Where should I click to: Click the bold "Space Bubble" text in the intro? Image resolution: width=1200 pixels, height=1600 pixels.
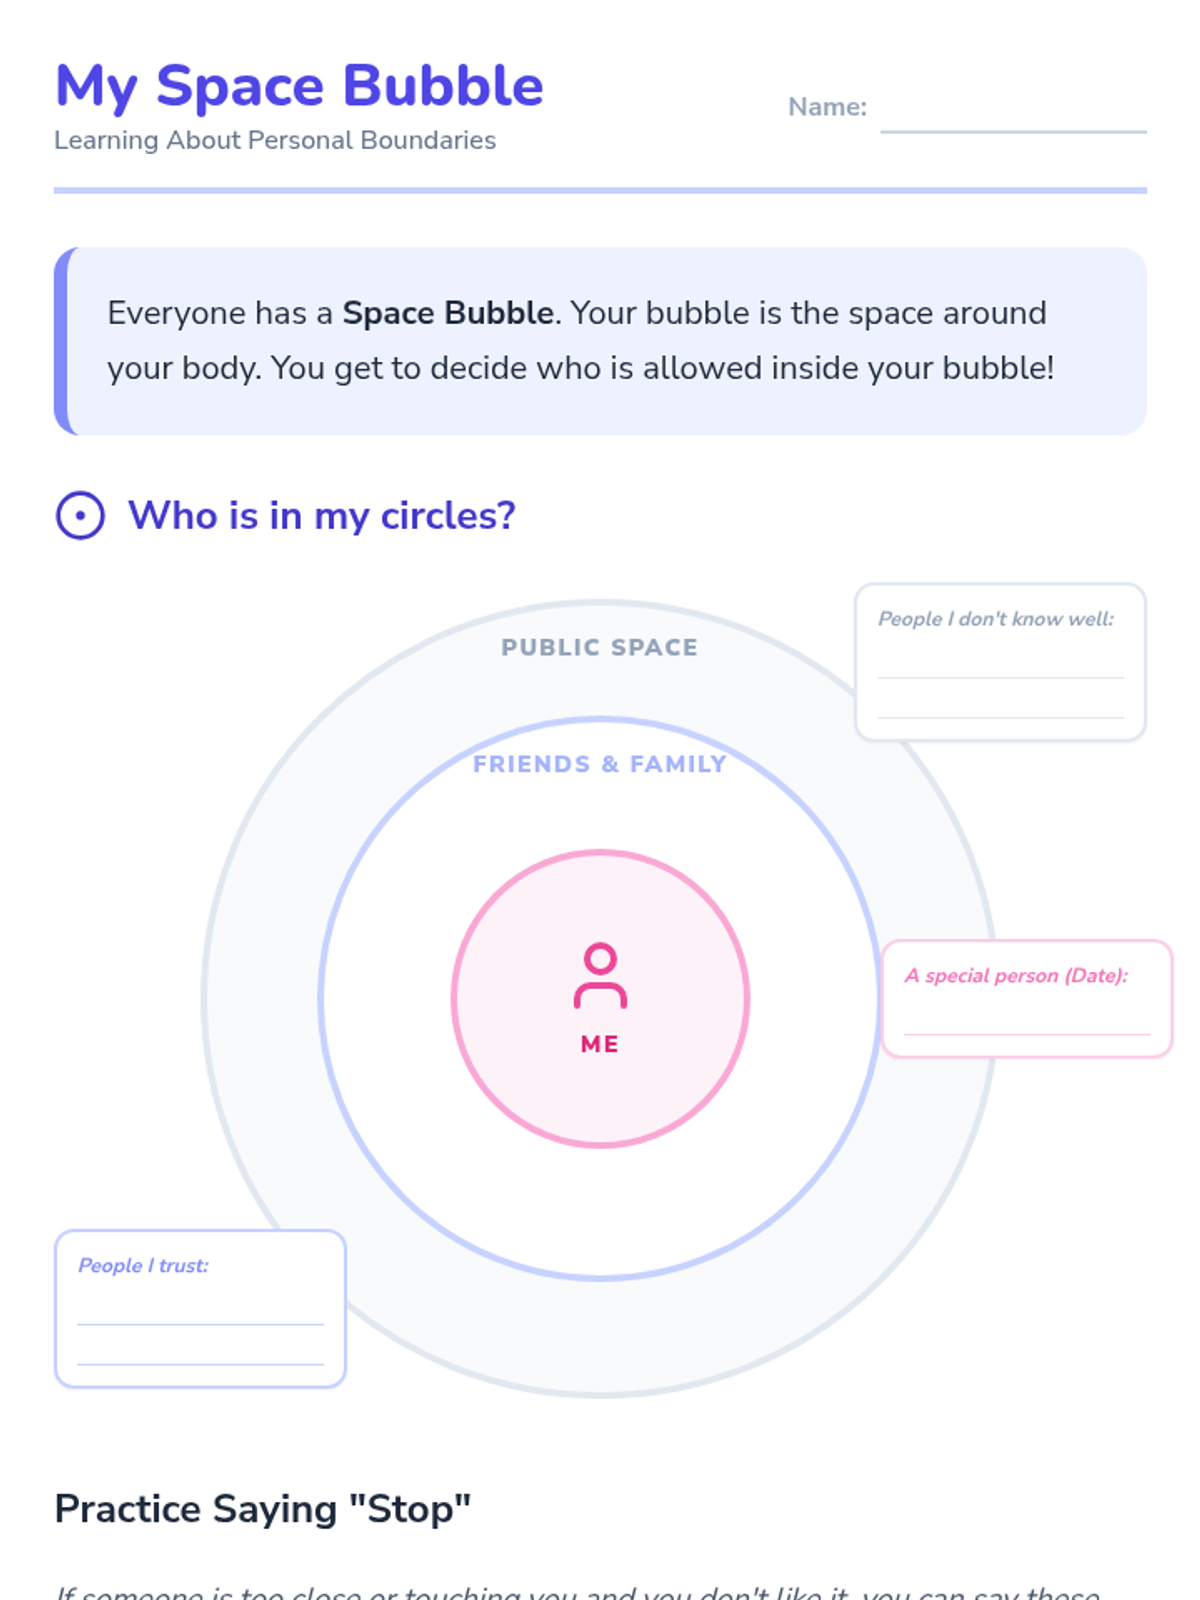(x=448, y=313)
